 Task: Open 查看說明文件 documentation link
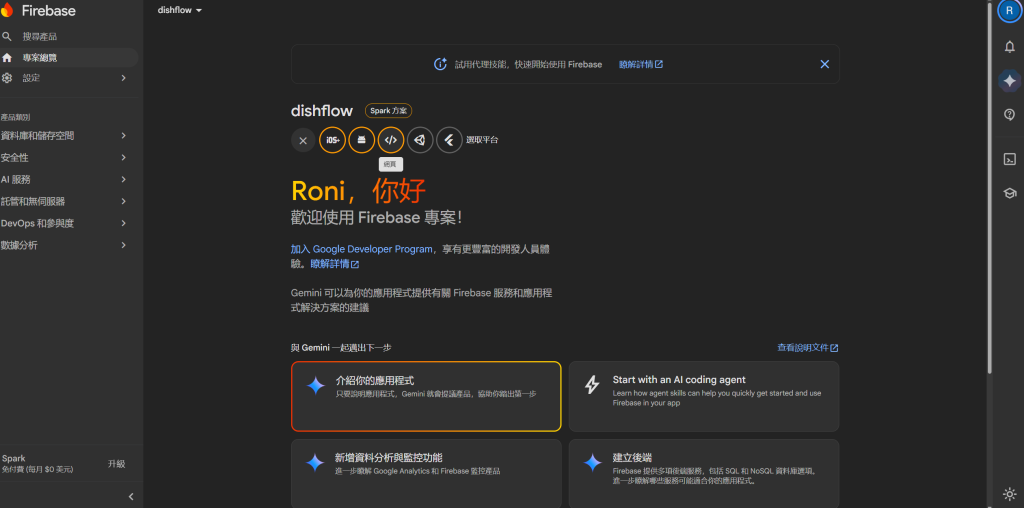click(x=808, y=348)
